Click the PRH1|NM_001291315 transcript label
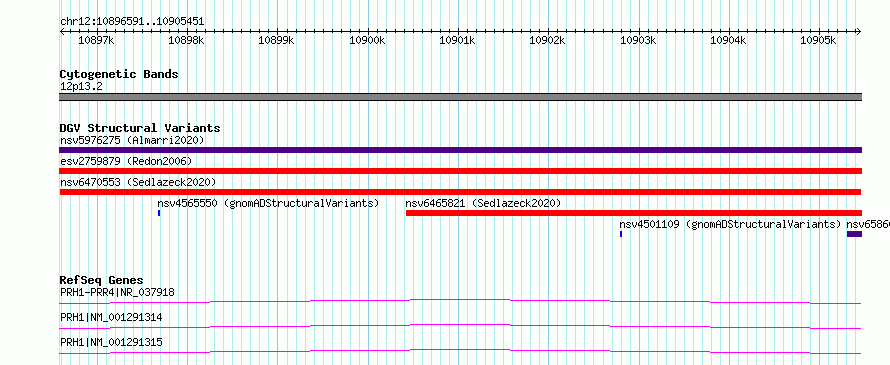This screenshot has width=890, height=365. click(111, 342)
